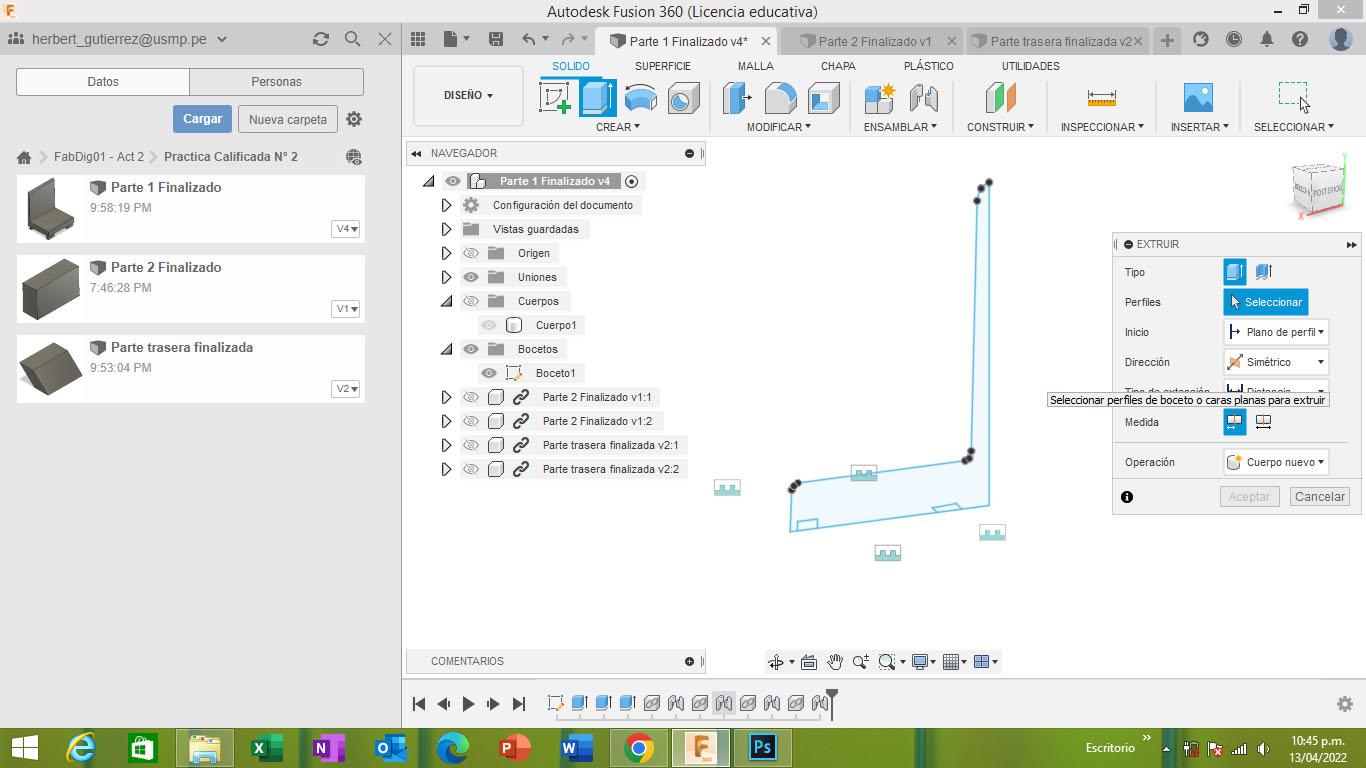Open Photoshop from the taskbar

tap(762, 747)
